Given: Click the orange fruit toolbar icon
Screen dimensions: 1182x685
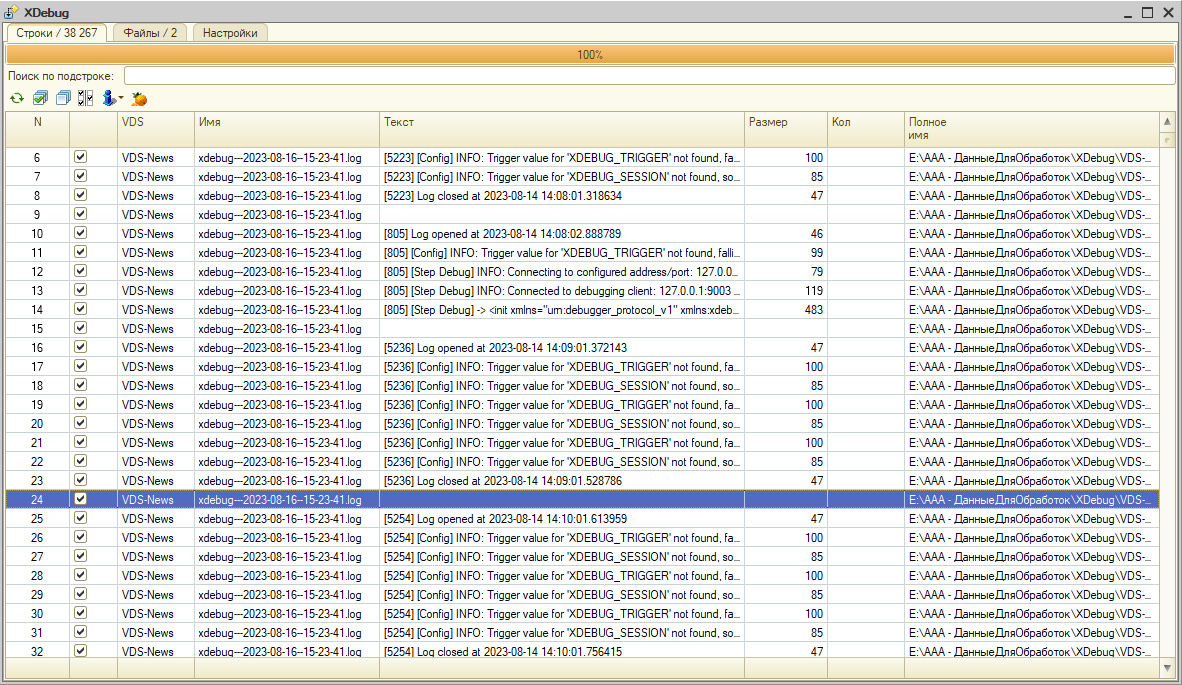Looking at the screenshot, I should (139, 98).
